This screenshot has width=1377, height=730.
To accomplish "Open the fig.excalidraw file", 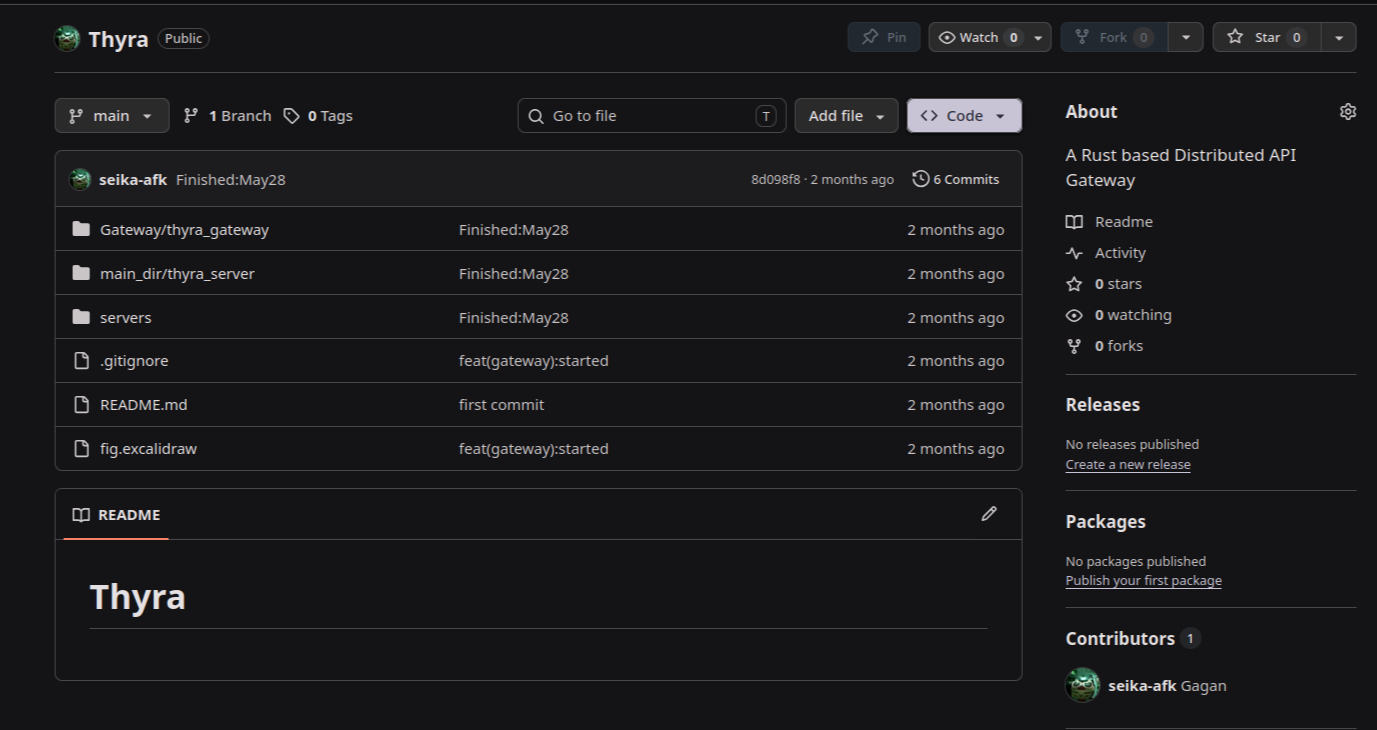I will [148, 449].
